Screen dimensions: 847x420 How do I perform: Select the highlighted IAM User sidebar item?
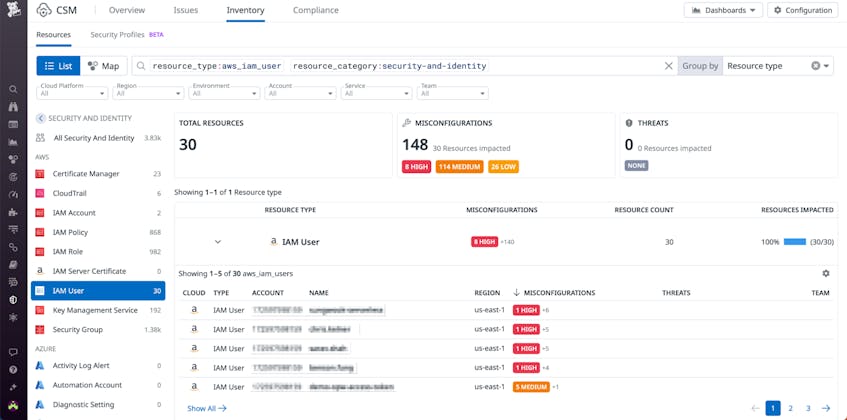click(98, 290)
